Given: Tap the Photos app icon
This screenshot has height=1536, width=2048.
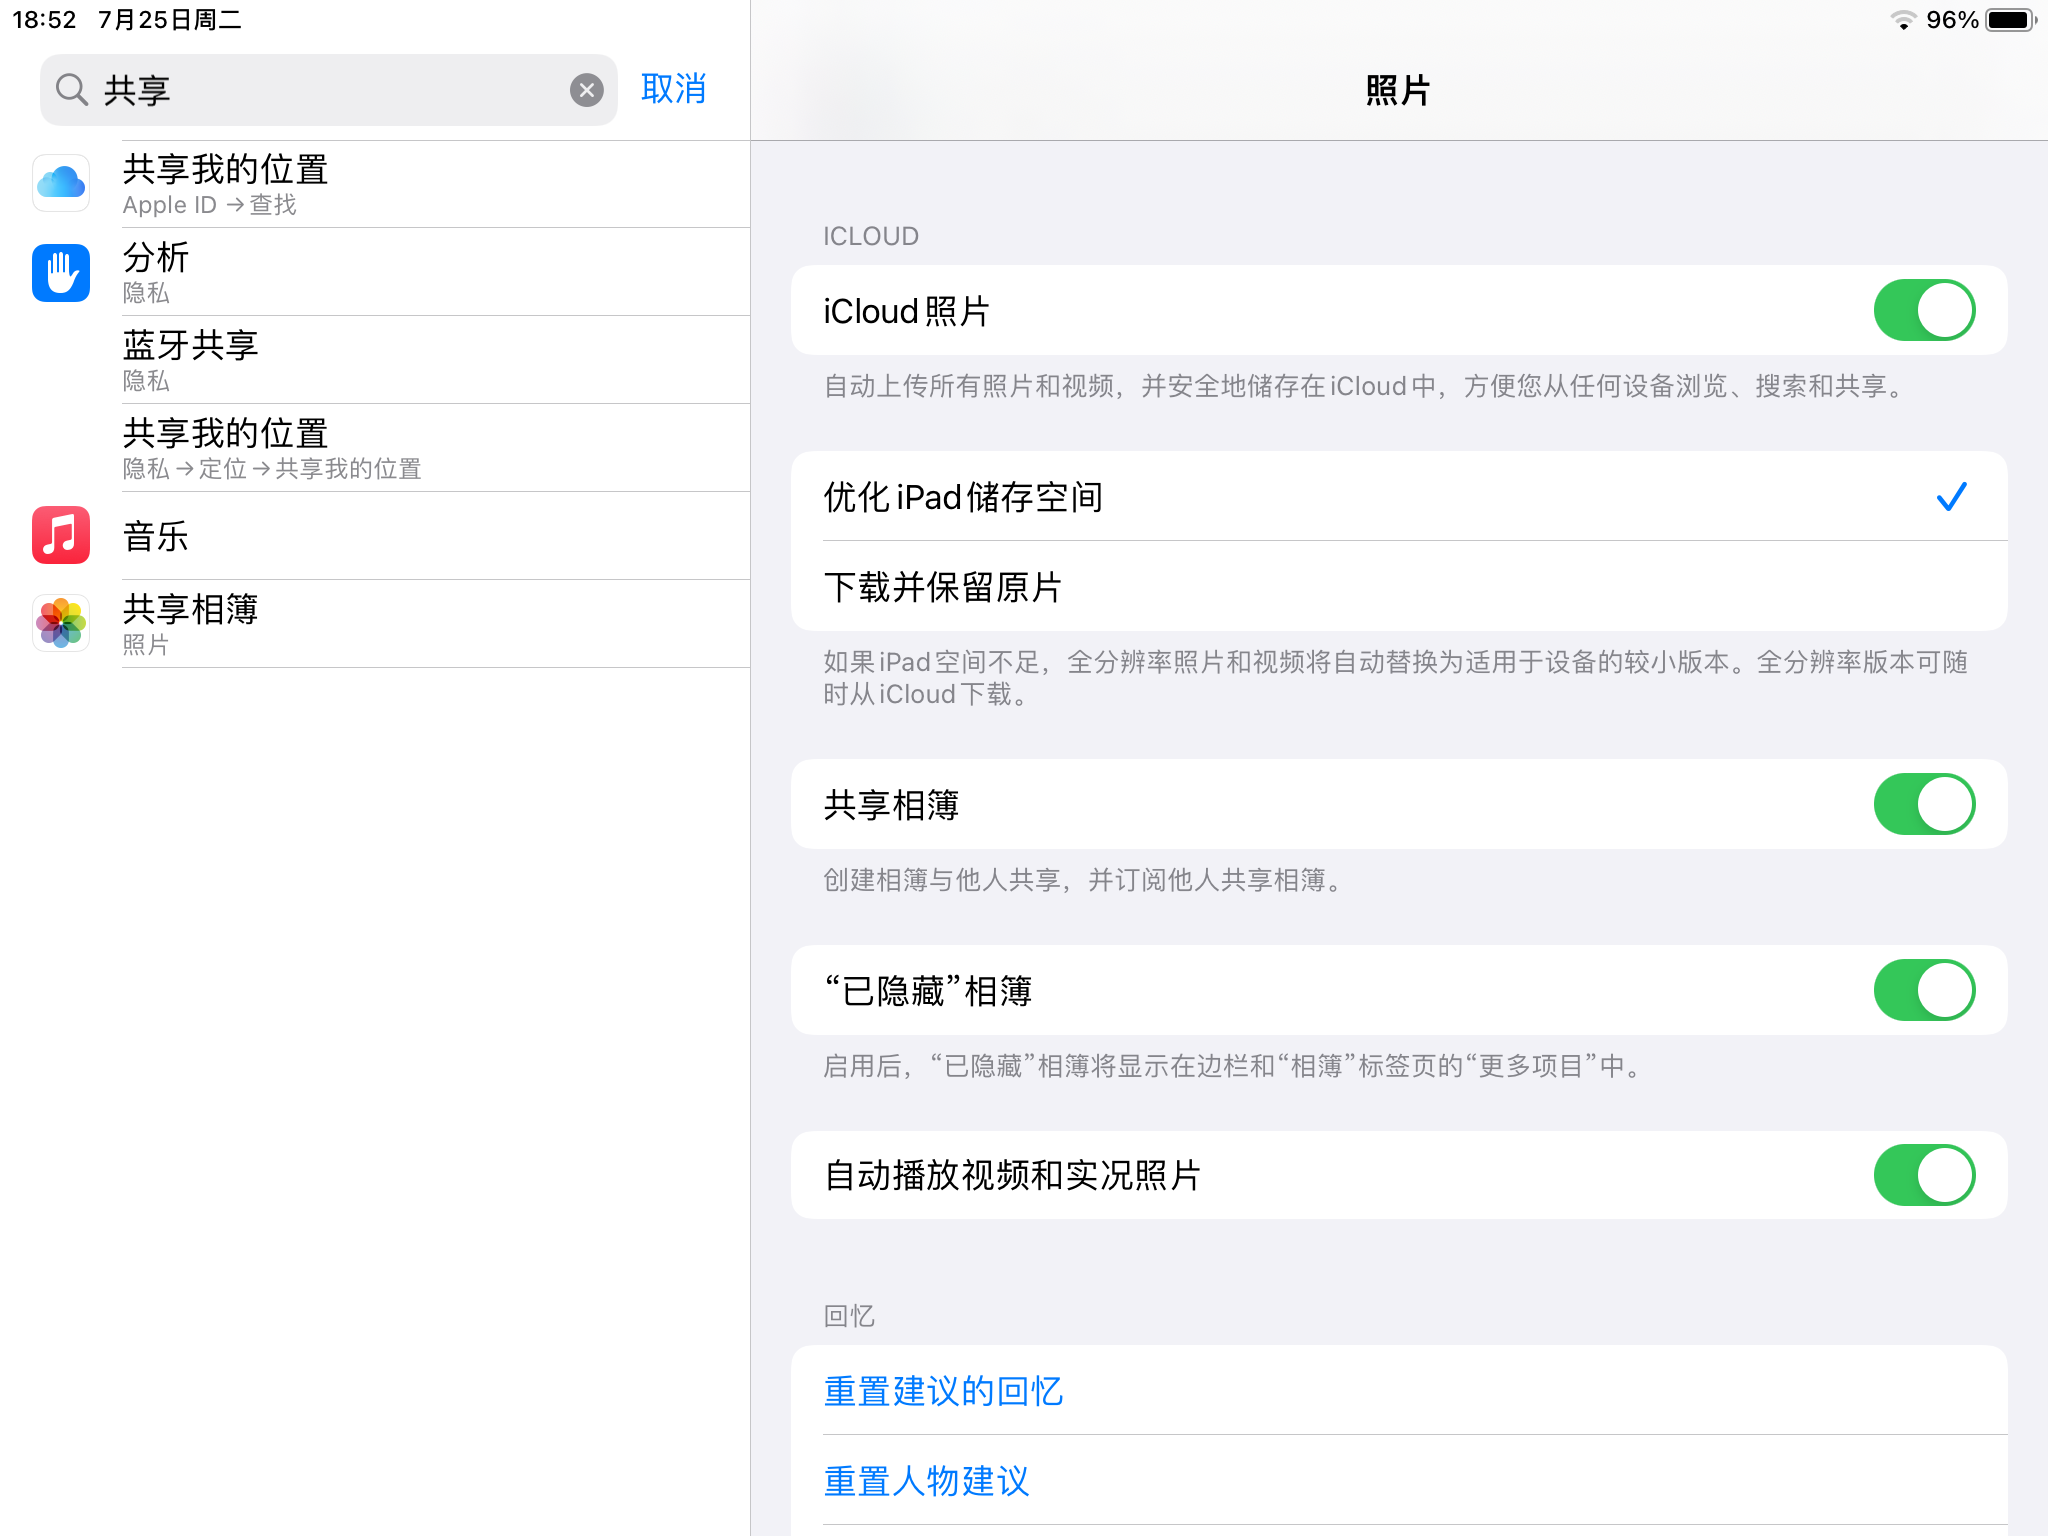Looking at the screenshot, I should pos(61,623).
